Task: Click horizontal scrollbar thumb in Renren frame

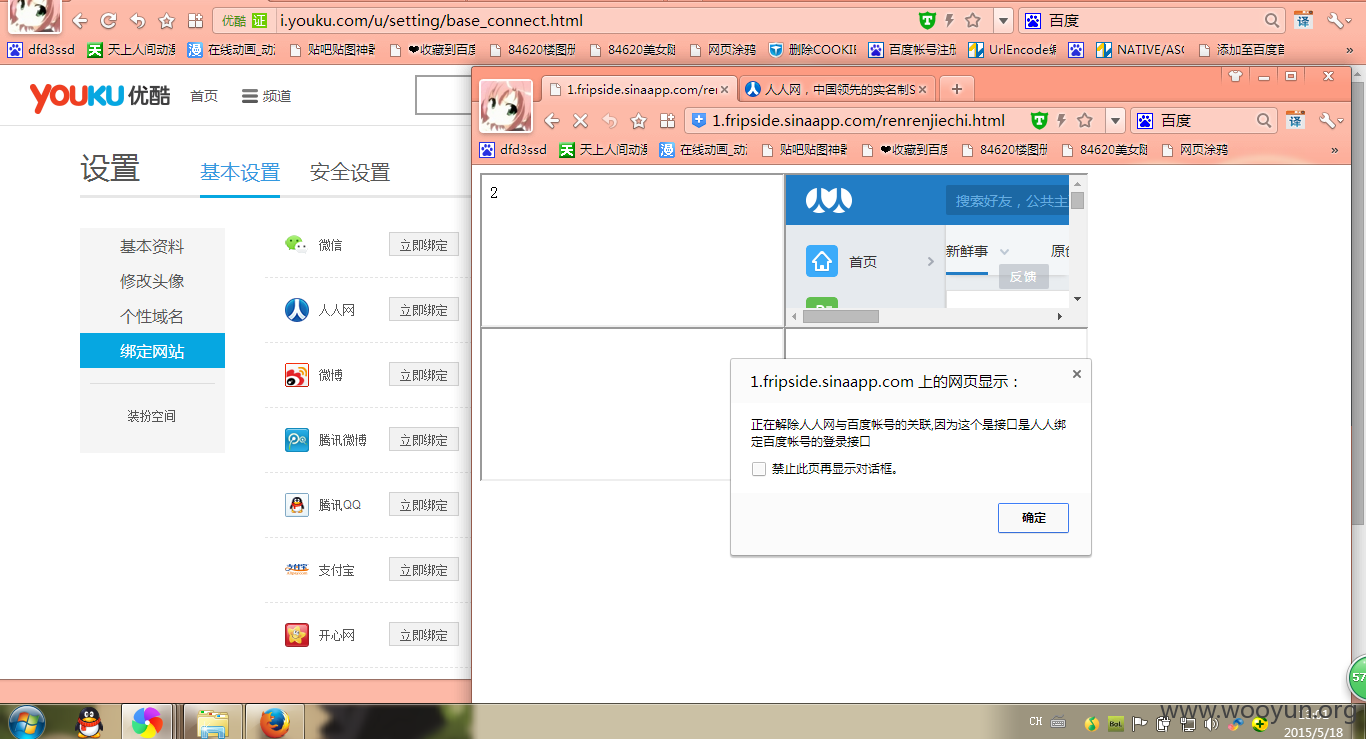Action: pyautogui.click(x=841, y=316)
